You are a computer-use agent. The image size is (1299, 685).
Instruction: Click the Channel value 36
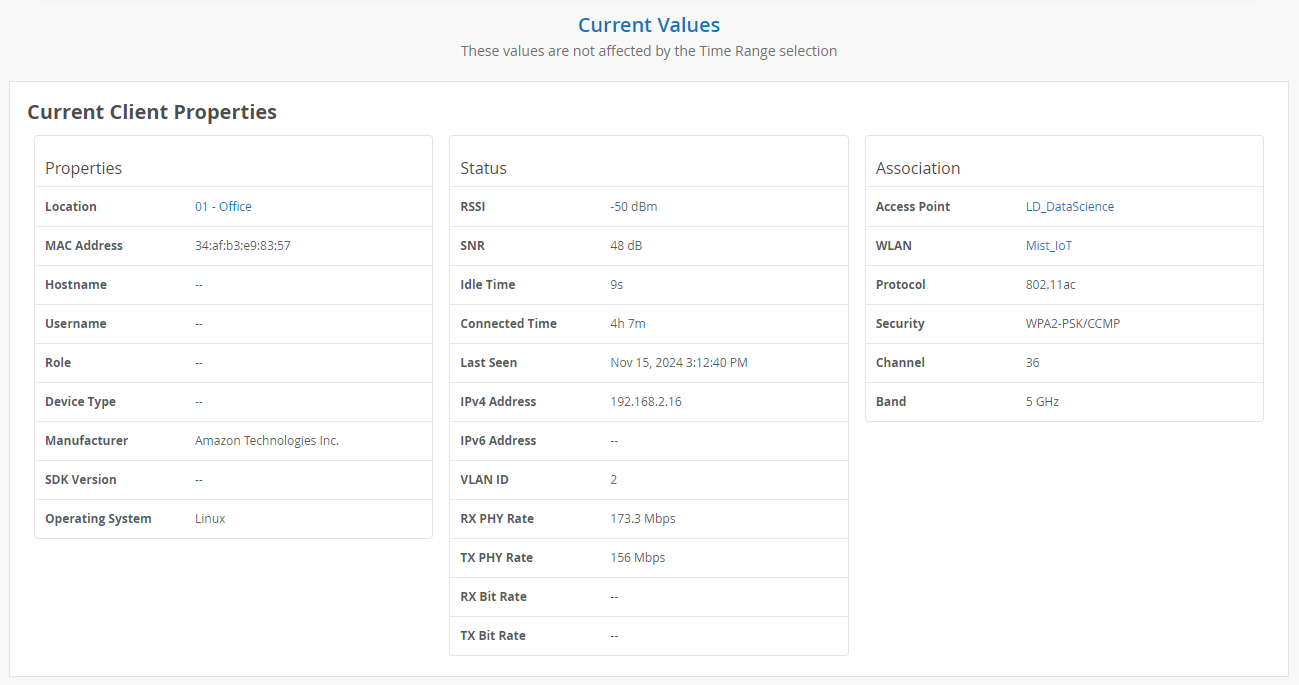[x=1032, y=363]
